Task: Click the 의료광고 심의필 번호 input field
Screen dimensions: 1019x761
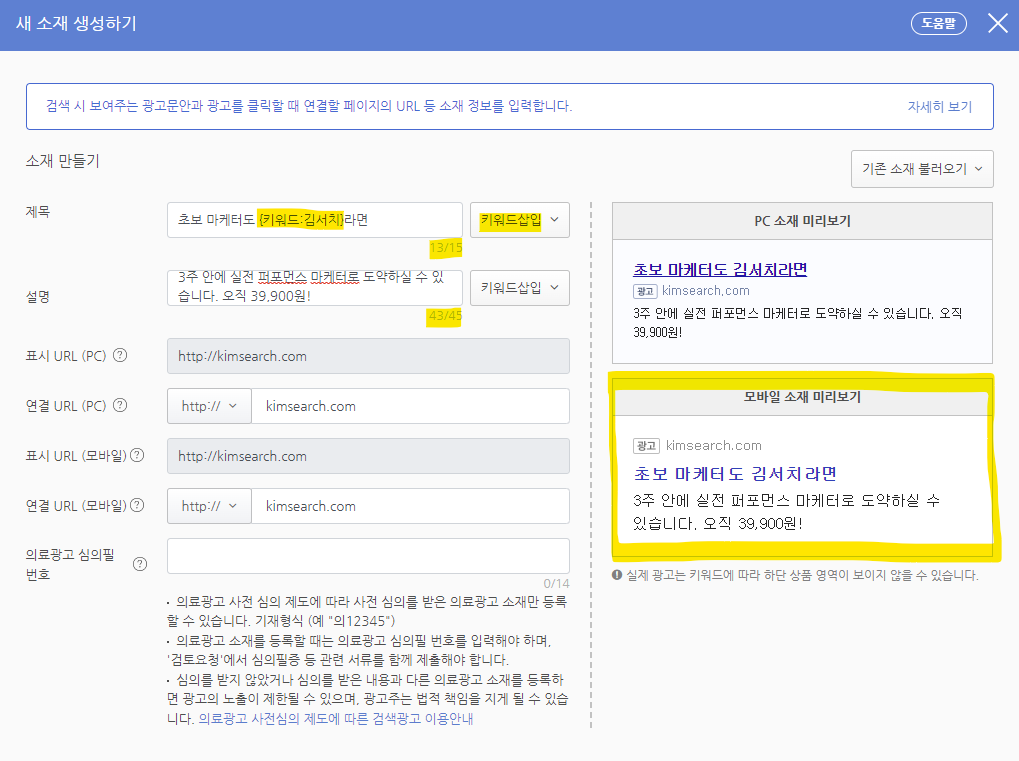Action: 368,556
